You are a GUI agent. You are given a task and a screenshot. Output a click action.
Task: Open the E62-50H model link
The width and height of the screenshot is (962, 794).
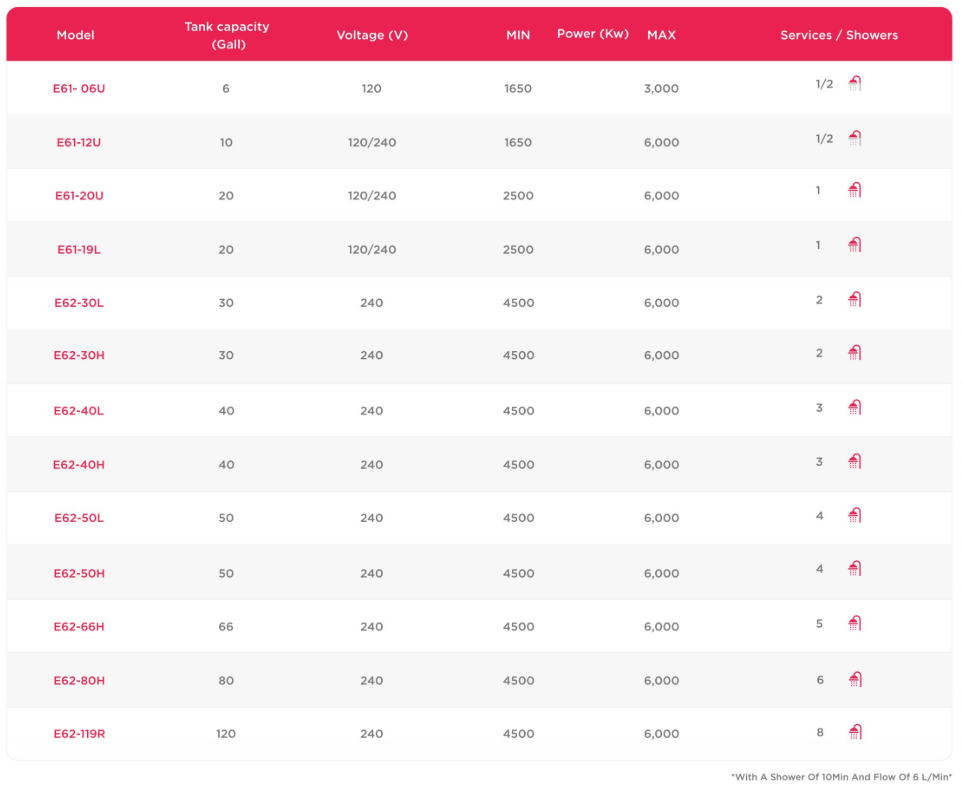click(x=79, y=574)
